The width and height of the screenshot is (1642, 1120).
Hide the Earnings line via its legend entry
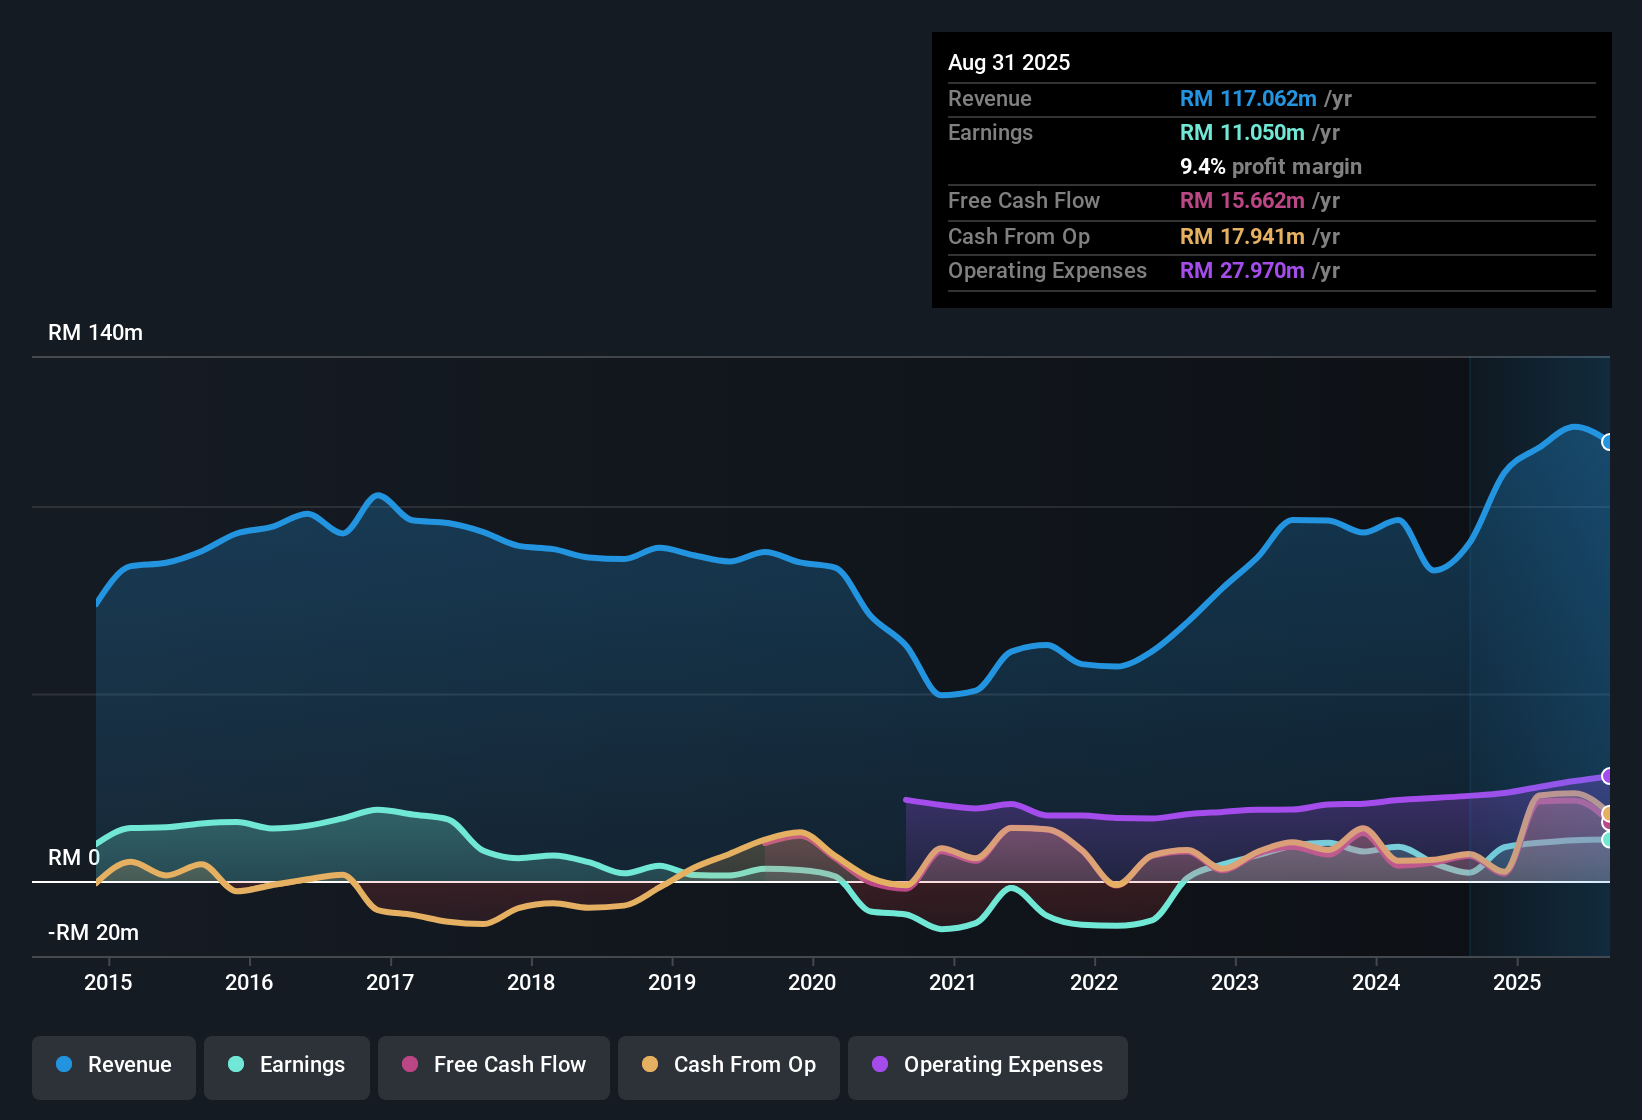(287, 1065)
